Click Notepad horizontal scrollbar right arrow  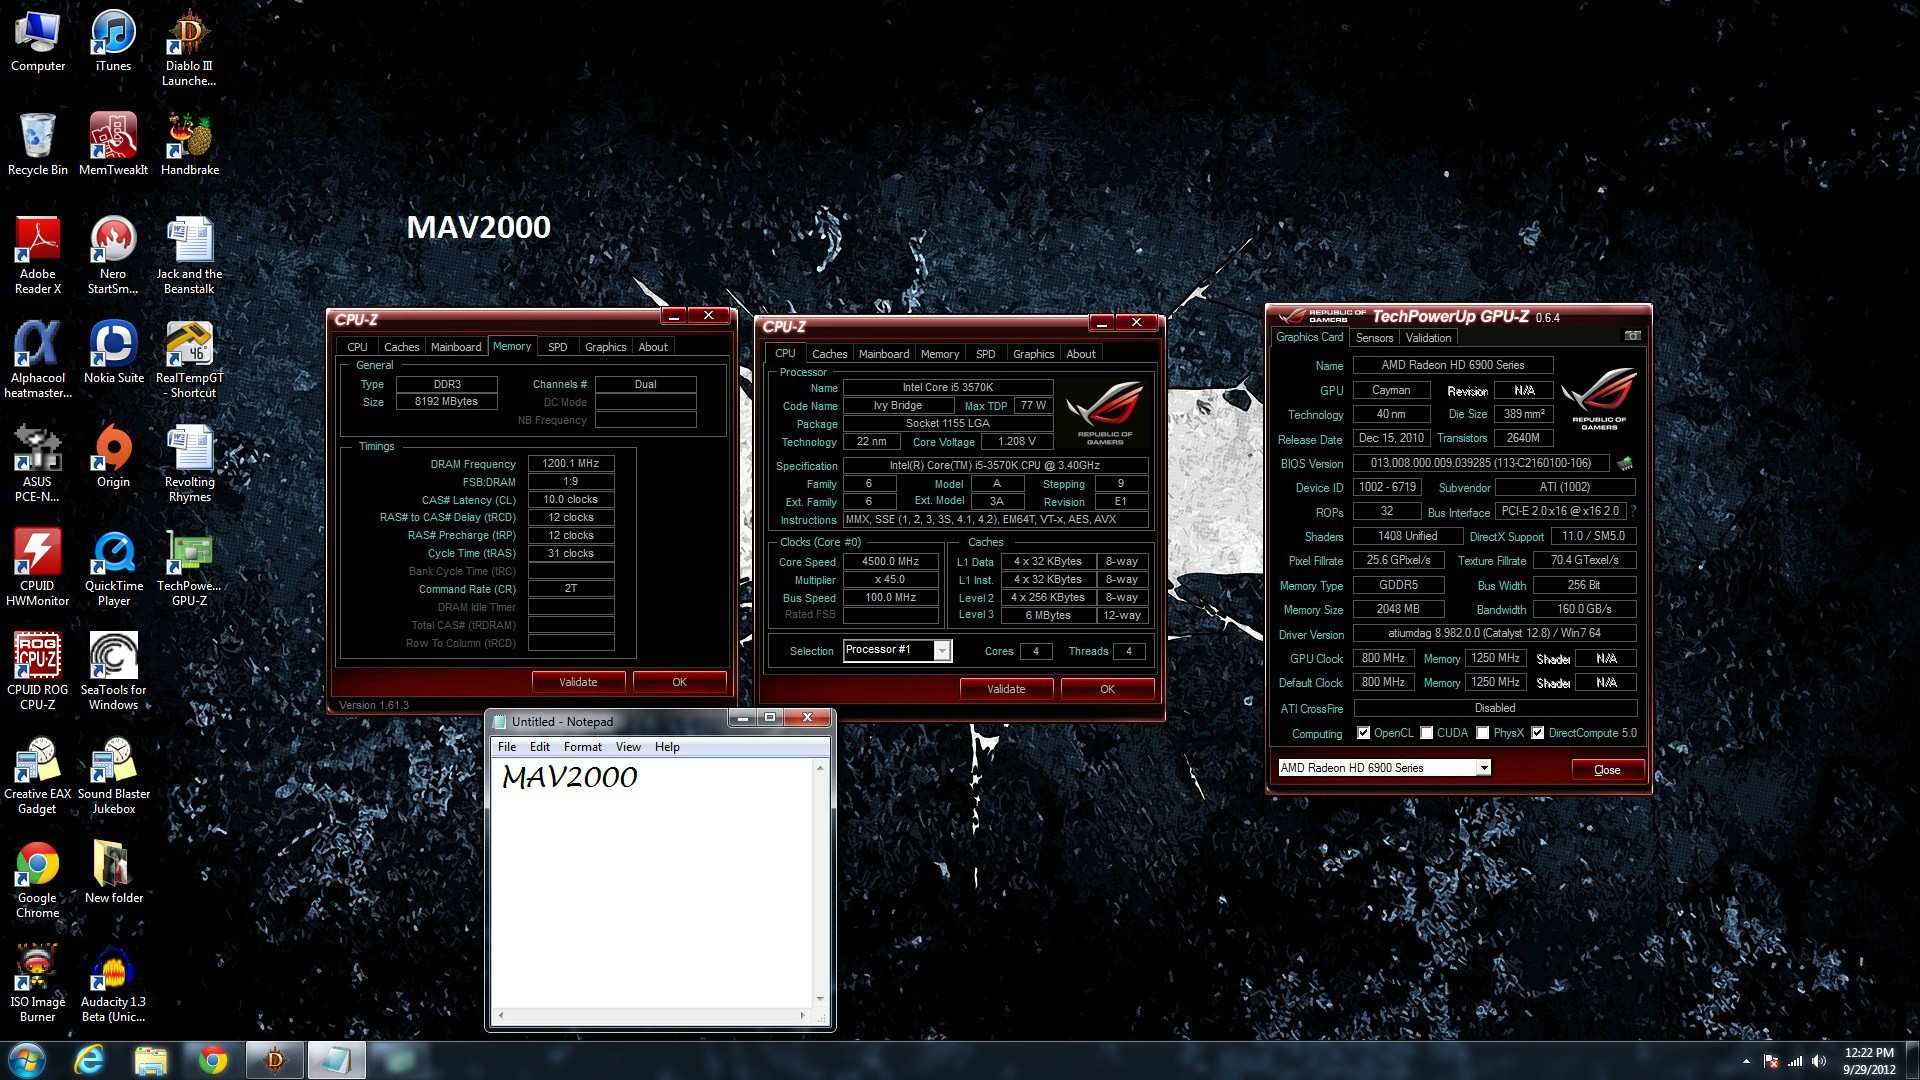click(x=803, y=1015)
